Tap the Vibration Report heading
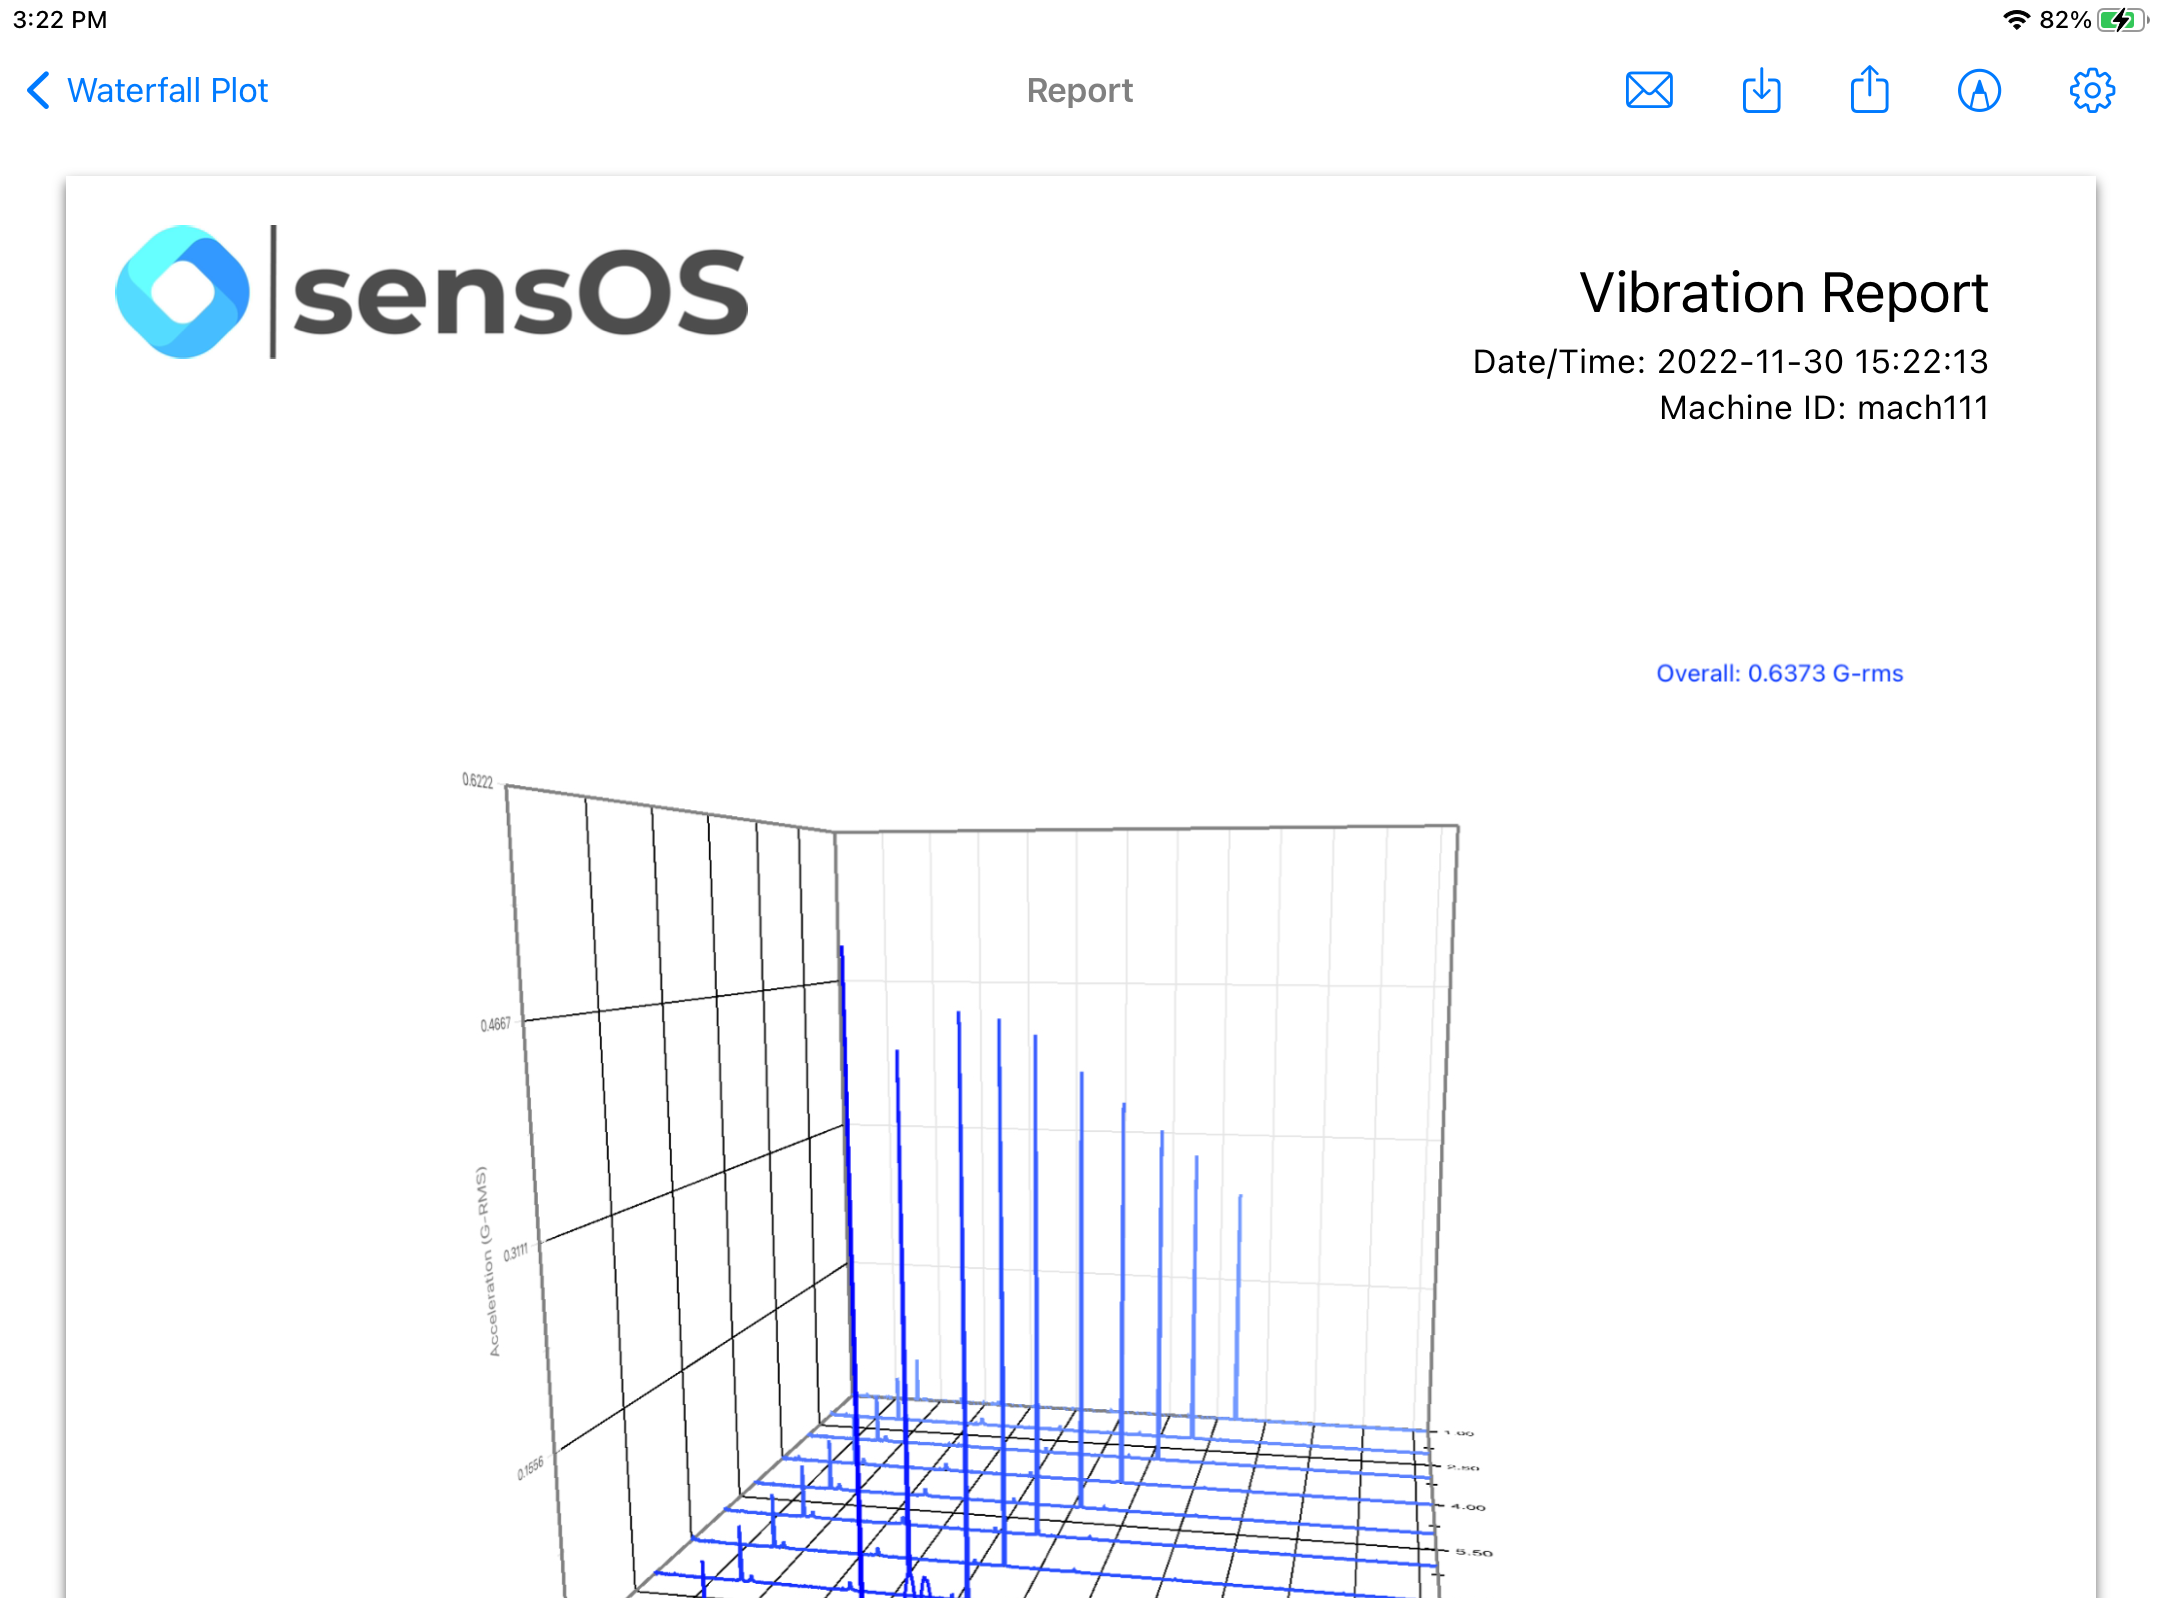Viewport: 2160px width, 1620px height. coord(1783,293)
